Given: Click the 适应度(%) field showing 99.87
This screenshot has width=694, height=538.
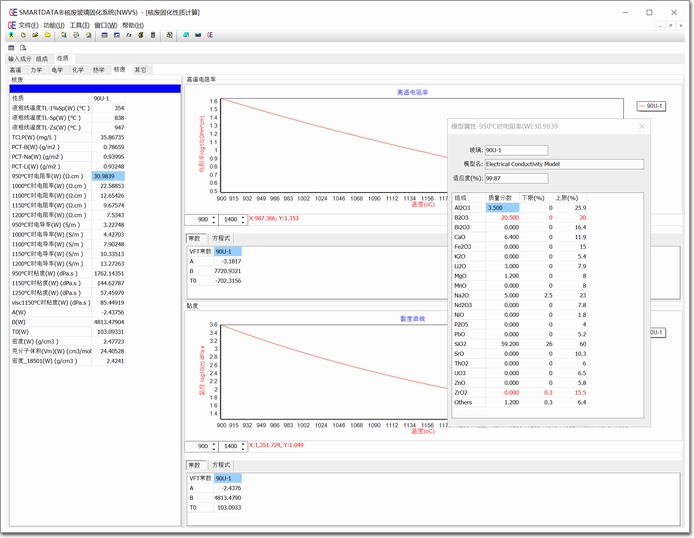Looking at the screenshot, I should click(515, 177).
